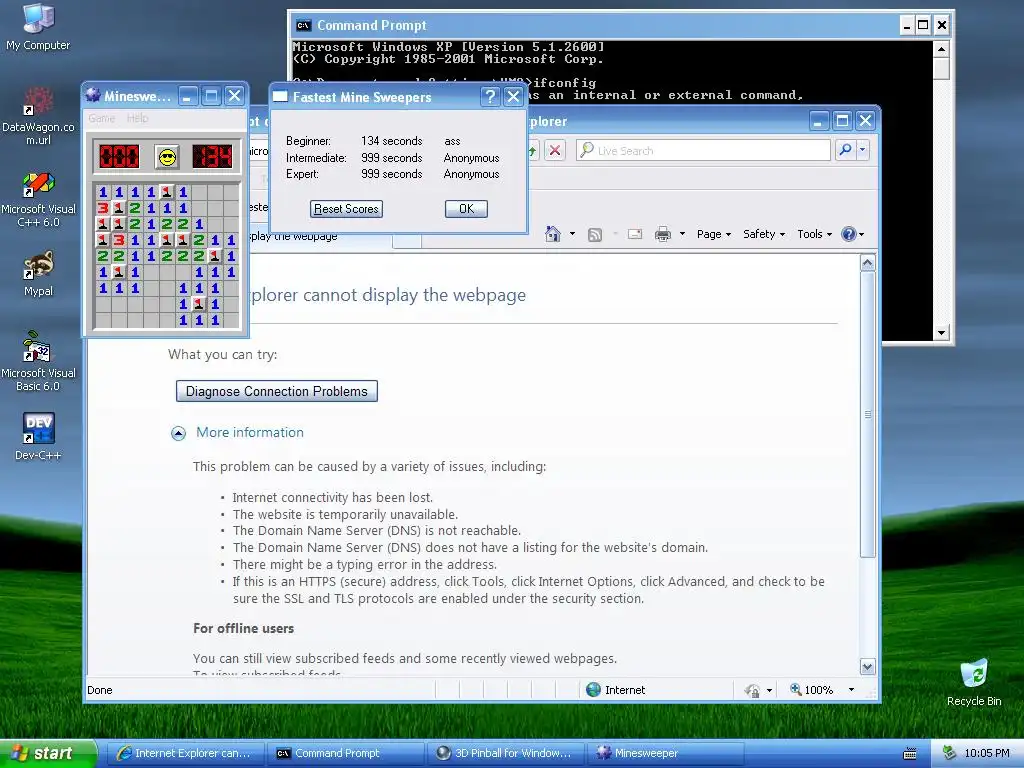
Task: Click the Command Prompt title bar icon
Action: [x=303, y=25]
